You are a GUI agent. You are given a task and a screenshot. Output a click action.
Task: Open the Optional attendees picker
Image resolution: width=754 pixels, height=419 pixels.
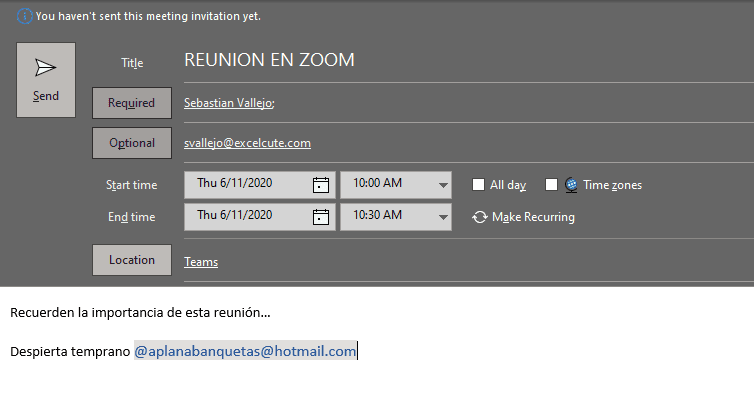tap(132, 143)
